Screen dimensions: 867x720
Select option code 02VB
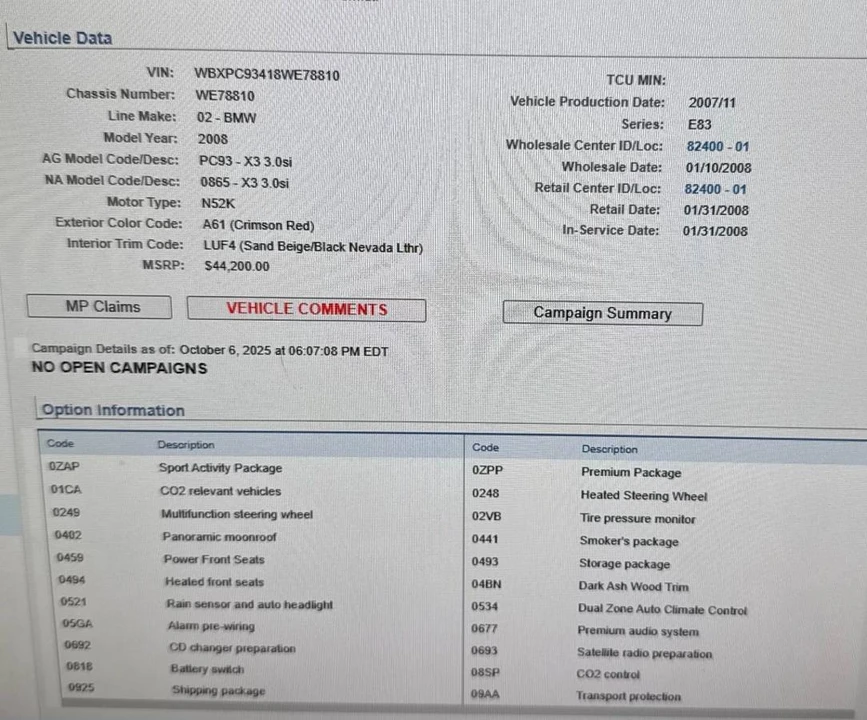487,516
